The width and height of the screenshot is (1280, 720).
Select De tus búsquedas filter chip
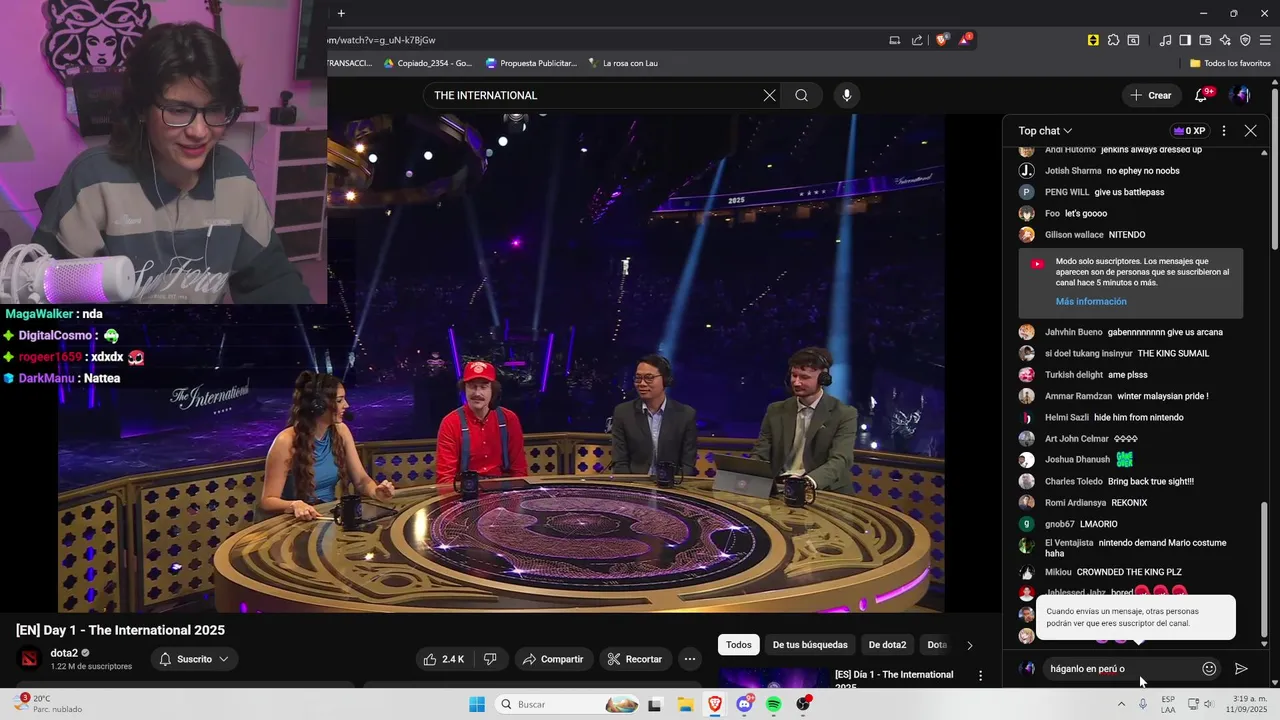click(810, 645)
